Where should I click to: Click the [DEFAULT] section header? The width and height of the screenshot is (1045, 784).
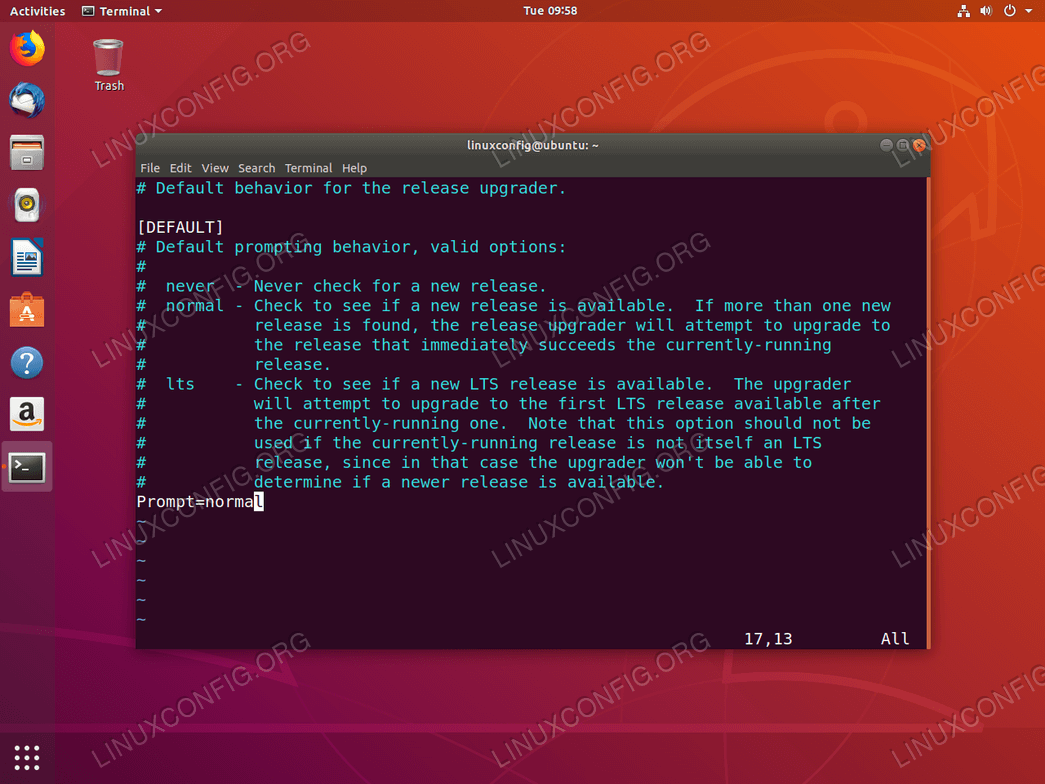(180, 227)
